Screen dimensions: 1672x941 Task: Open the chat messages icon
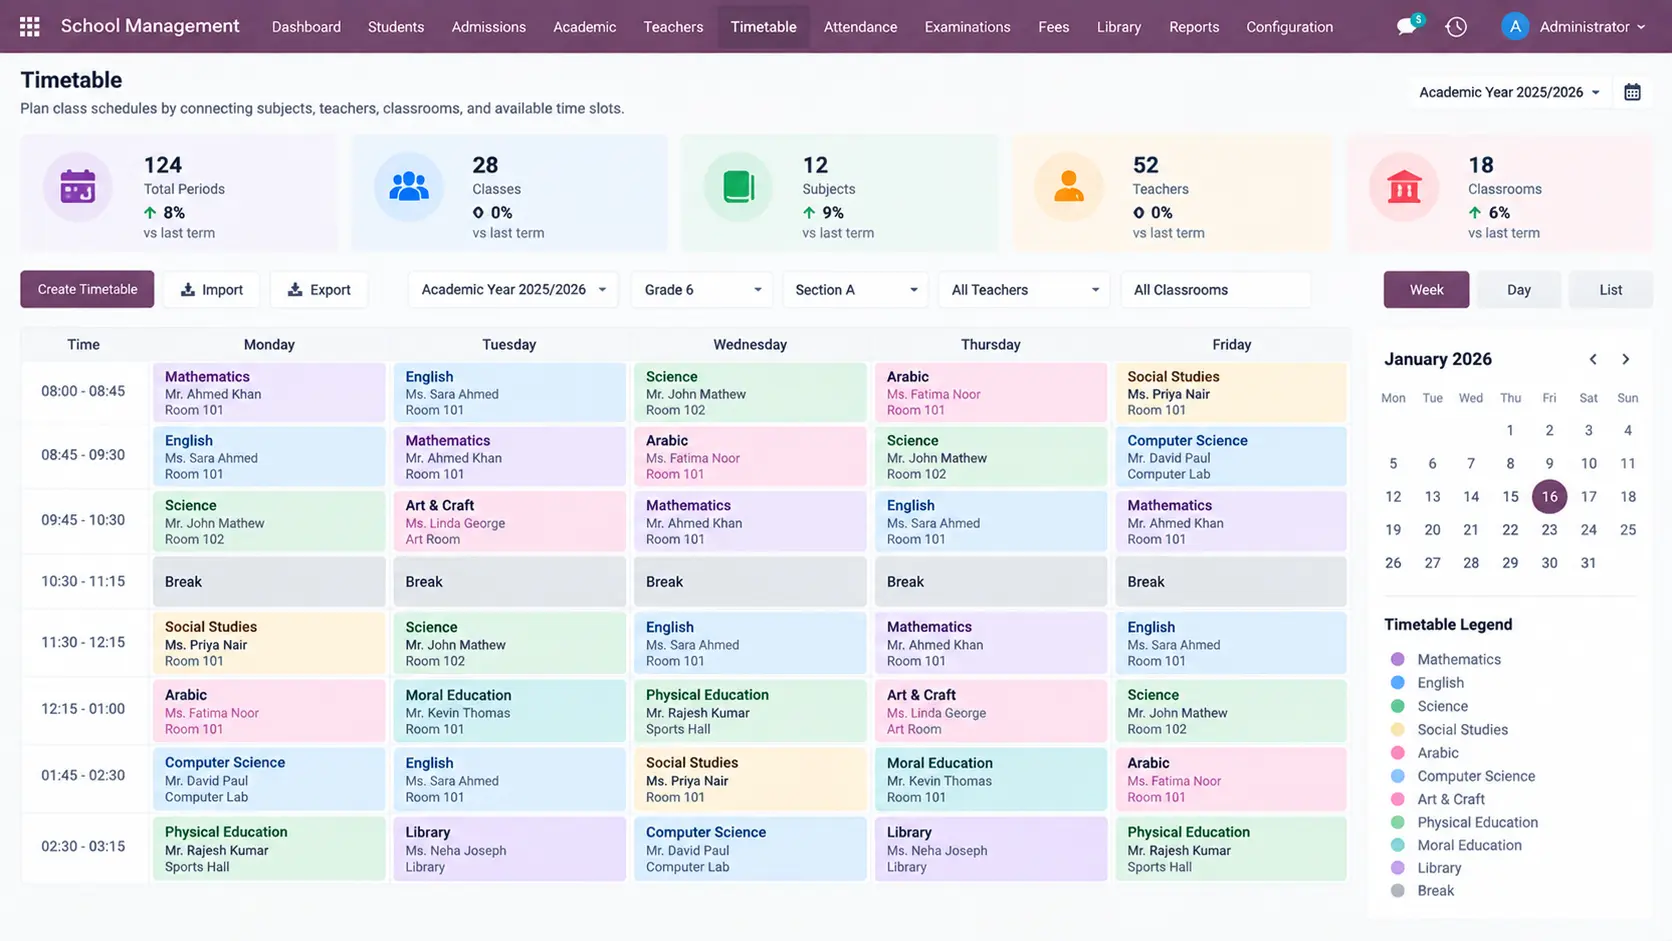click(1408, 26)
